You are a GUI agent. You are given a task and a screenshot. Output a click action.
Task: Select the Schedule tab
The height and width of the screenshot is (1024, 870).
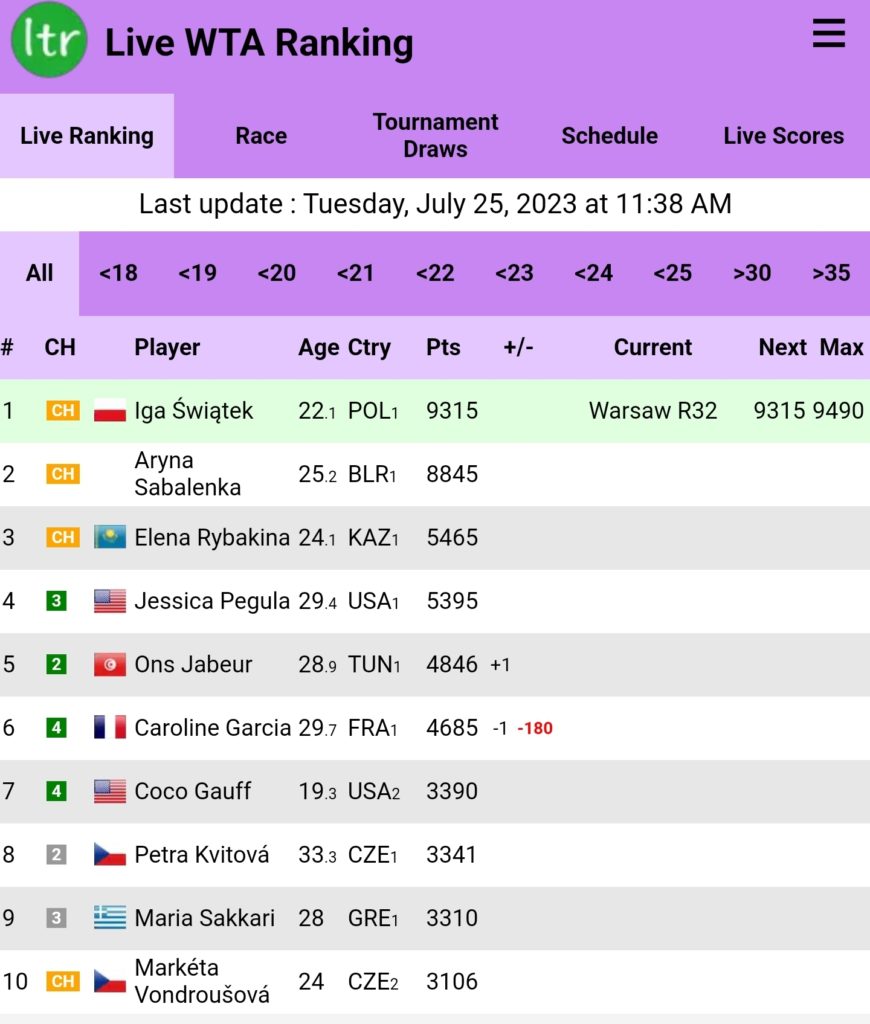tap(609, 136)
